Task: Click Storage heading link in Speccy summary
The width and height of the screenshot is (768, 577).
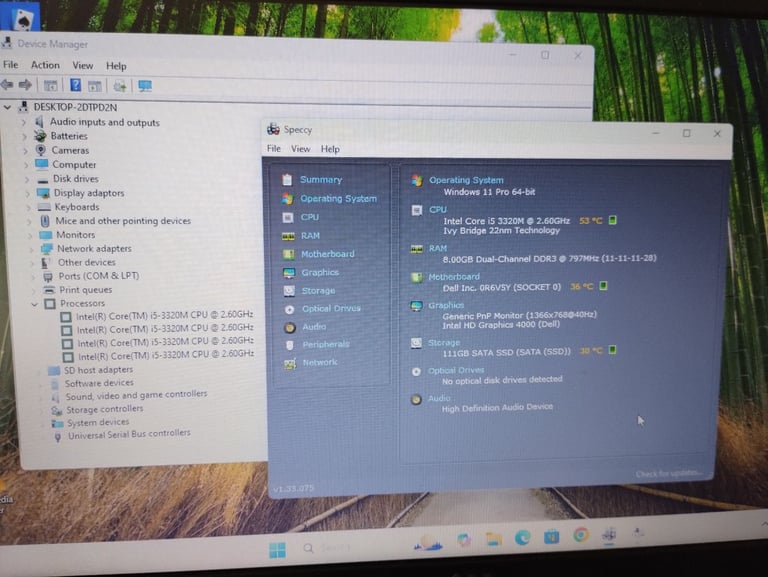Action: pyautogui.click(x=444, y=342)
